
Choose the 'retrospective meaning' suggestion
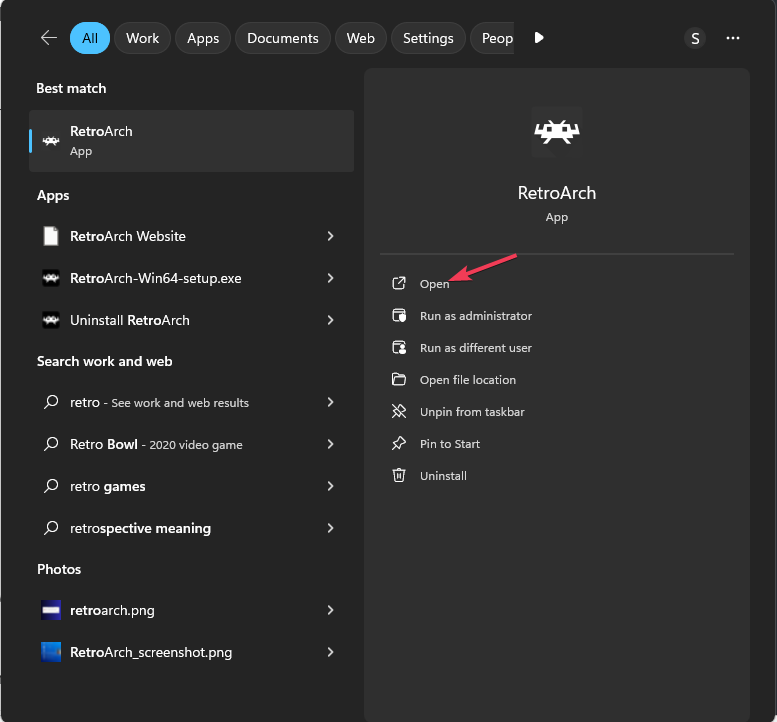[x=191, y=528]
